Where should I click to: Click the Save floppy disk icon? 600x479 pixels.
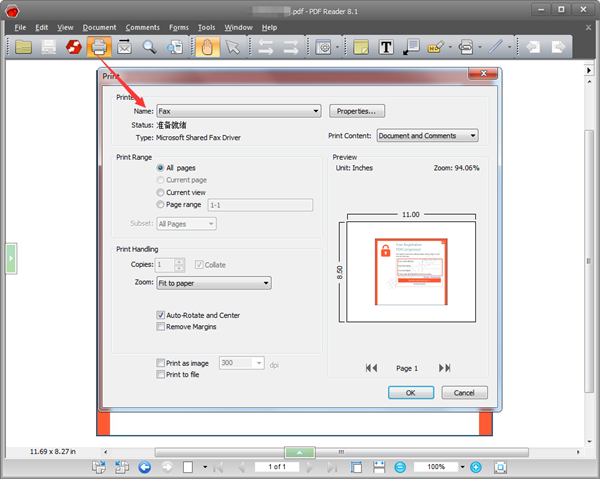49,47
